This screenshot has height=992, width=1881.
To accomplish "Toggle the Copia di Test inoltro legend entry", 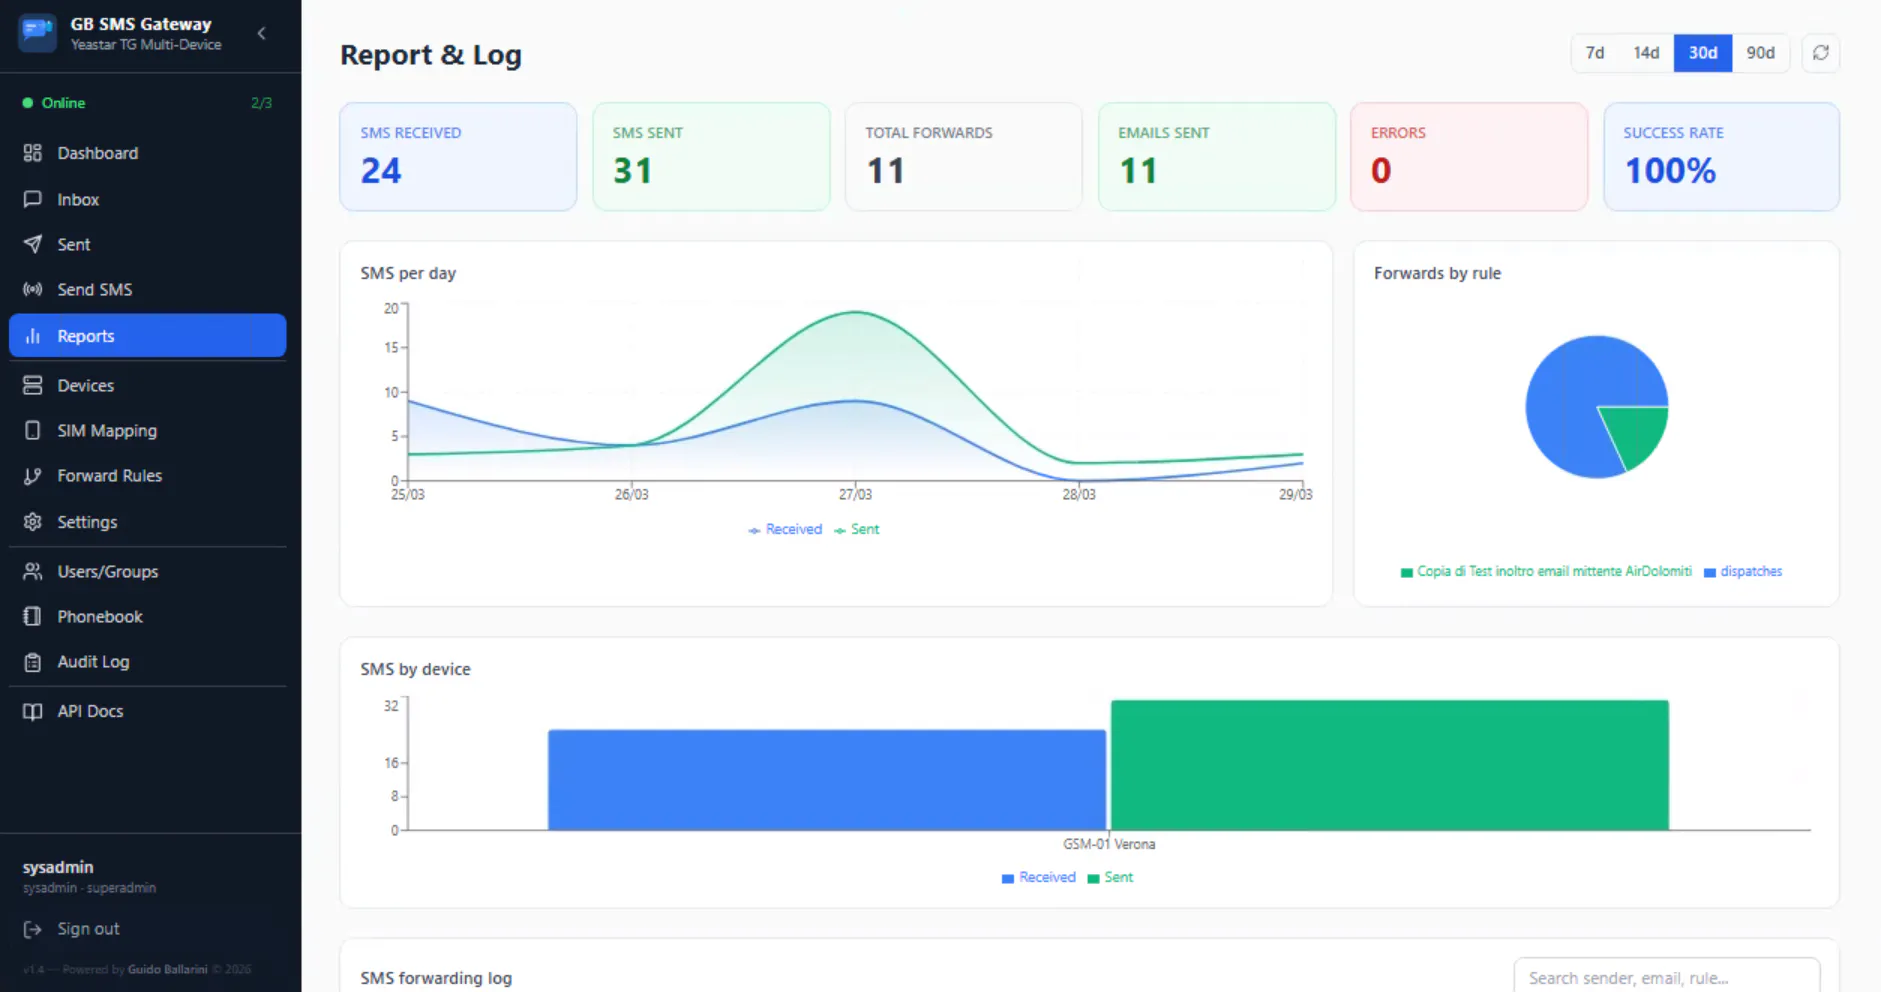I will pos(1546,572).
